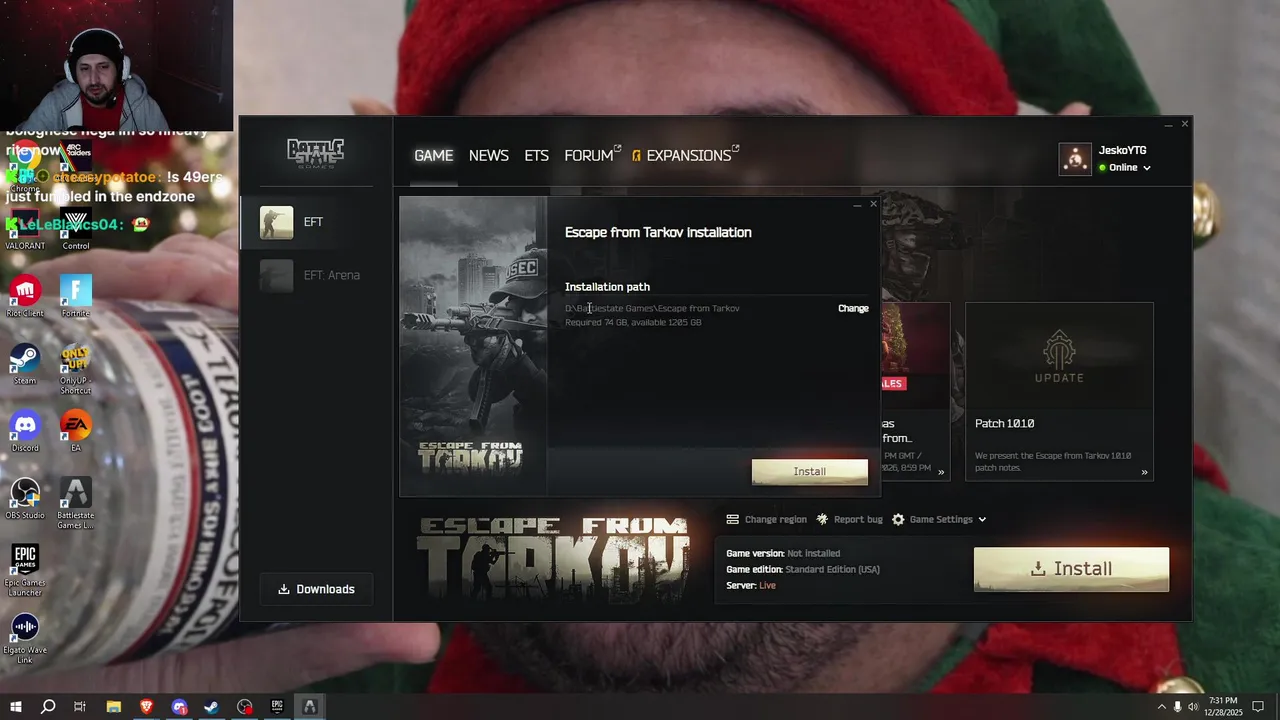The width and height of the screenshot is (1280, 720).
Task: Click Windows Start button
Action: (15, 707)
